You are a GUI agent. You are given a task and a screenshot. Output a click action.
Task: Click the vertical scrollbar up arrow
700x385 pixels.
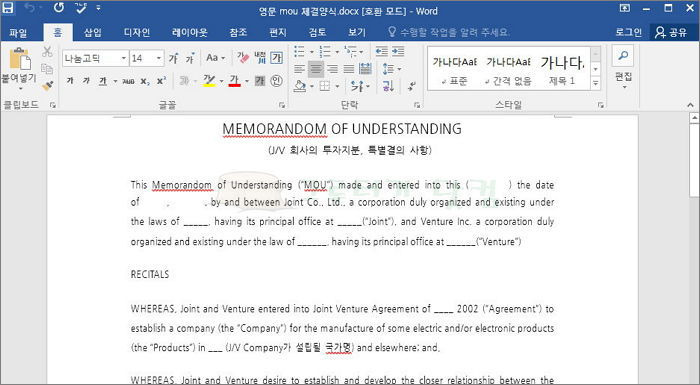pyautogui.click(x=694, y=118)
